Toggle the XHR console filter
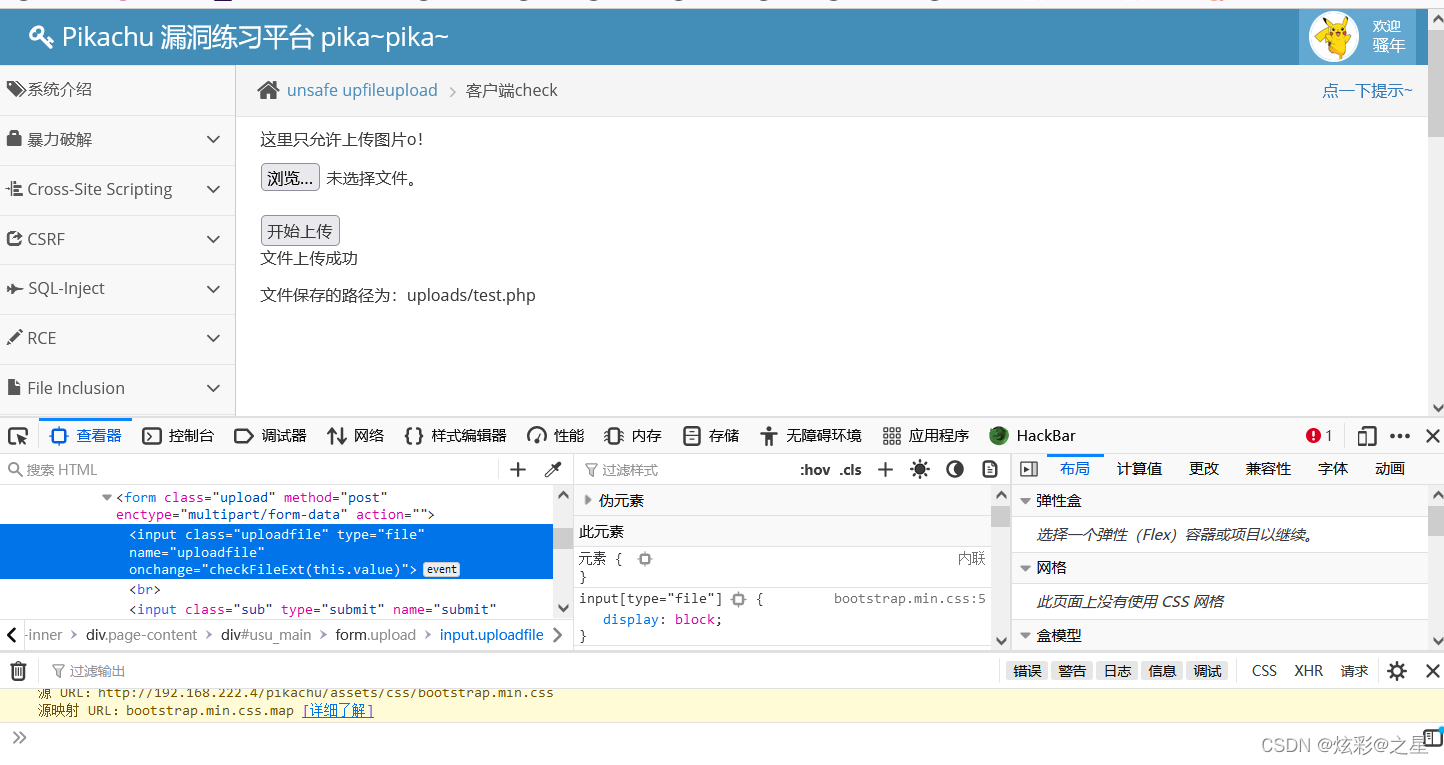 (1309, 671)
